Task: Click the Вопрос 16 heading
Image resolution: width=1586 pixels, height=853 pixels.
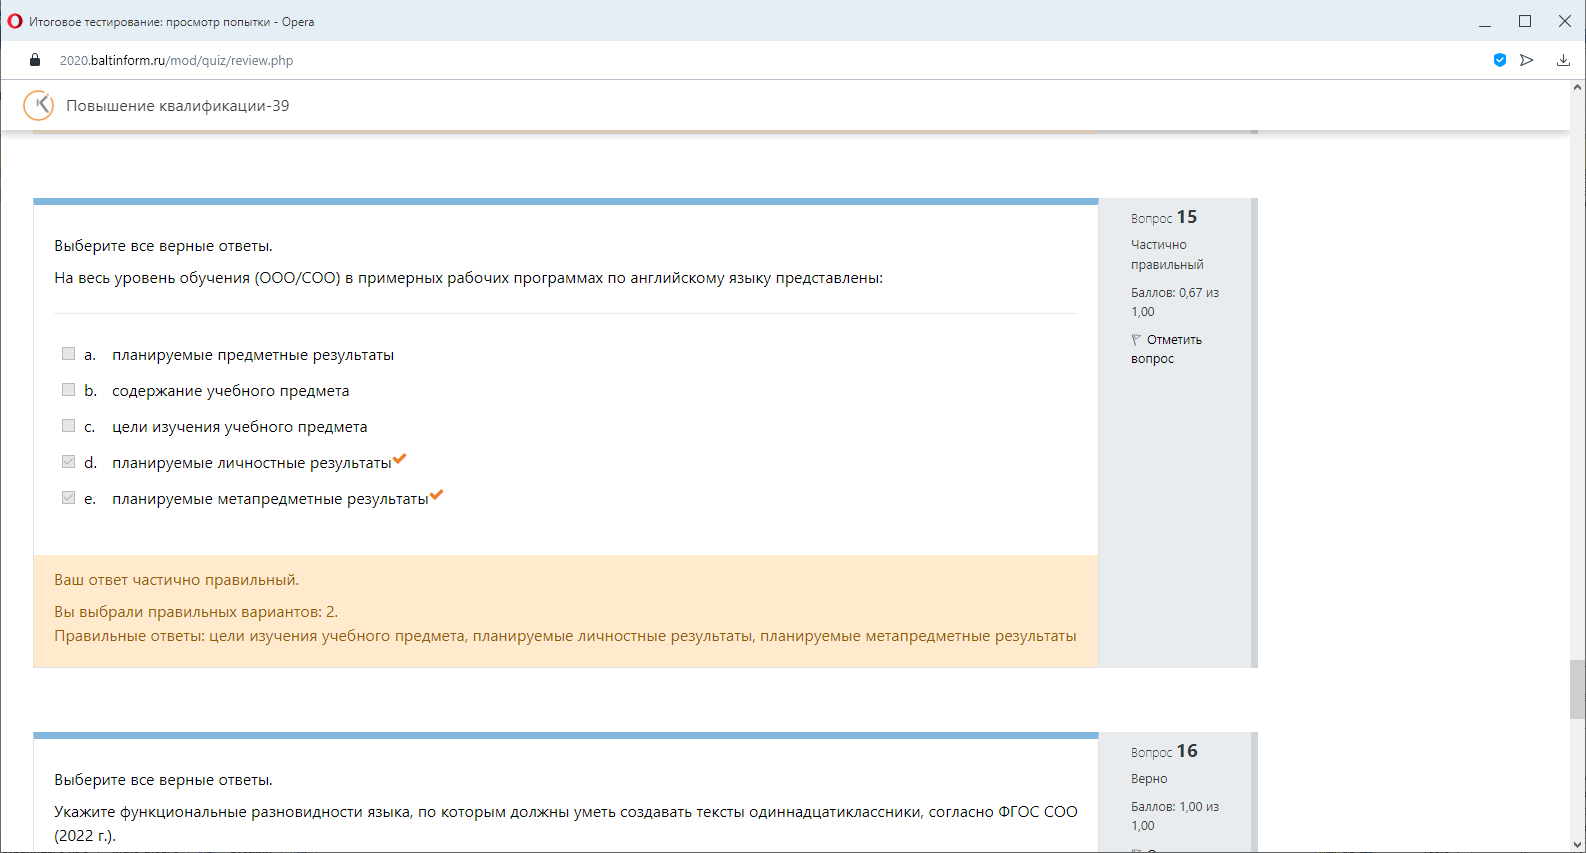Action: click(x=1164, y=751)
